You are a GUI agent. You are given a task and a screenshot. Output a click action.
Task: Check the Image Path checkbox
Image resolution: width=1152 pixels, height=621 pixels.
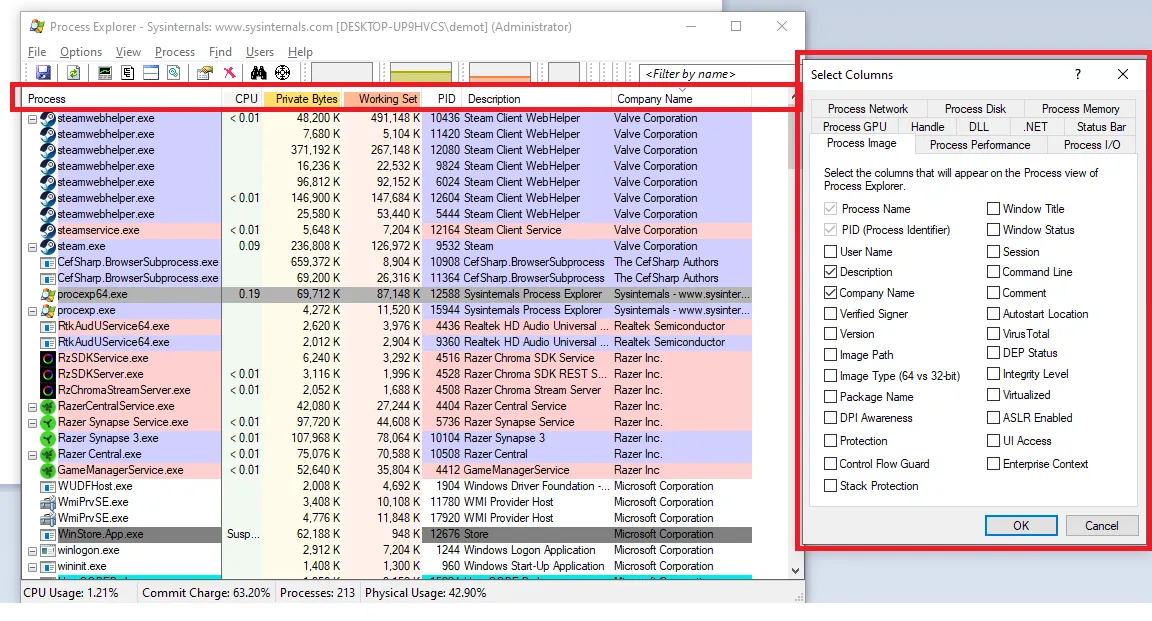click(x=830, y=355)
